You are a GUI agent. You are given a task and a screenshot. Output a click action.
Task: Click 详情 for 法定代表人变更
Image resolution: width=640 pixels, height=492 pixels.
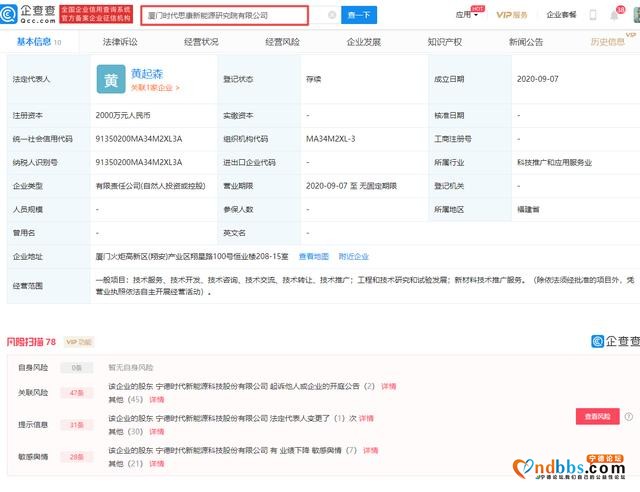pos(366,418)
